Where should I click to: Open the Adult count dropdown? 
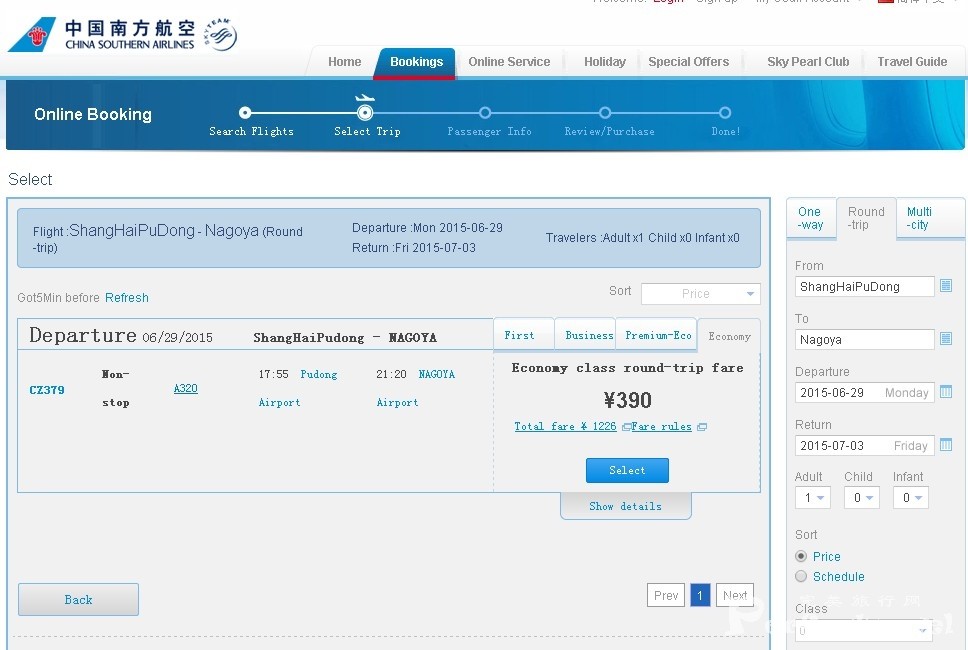pos(812,498)
